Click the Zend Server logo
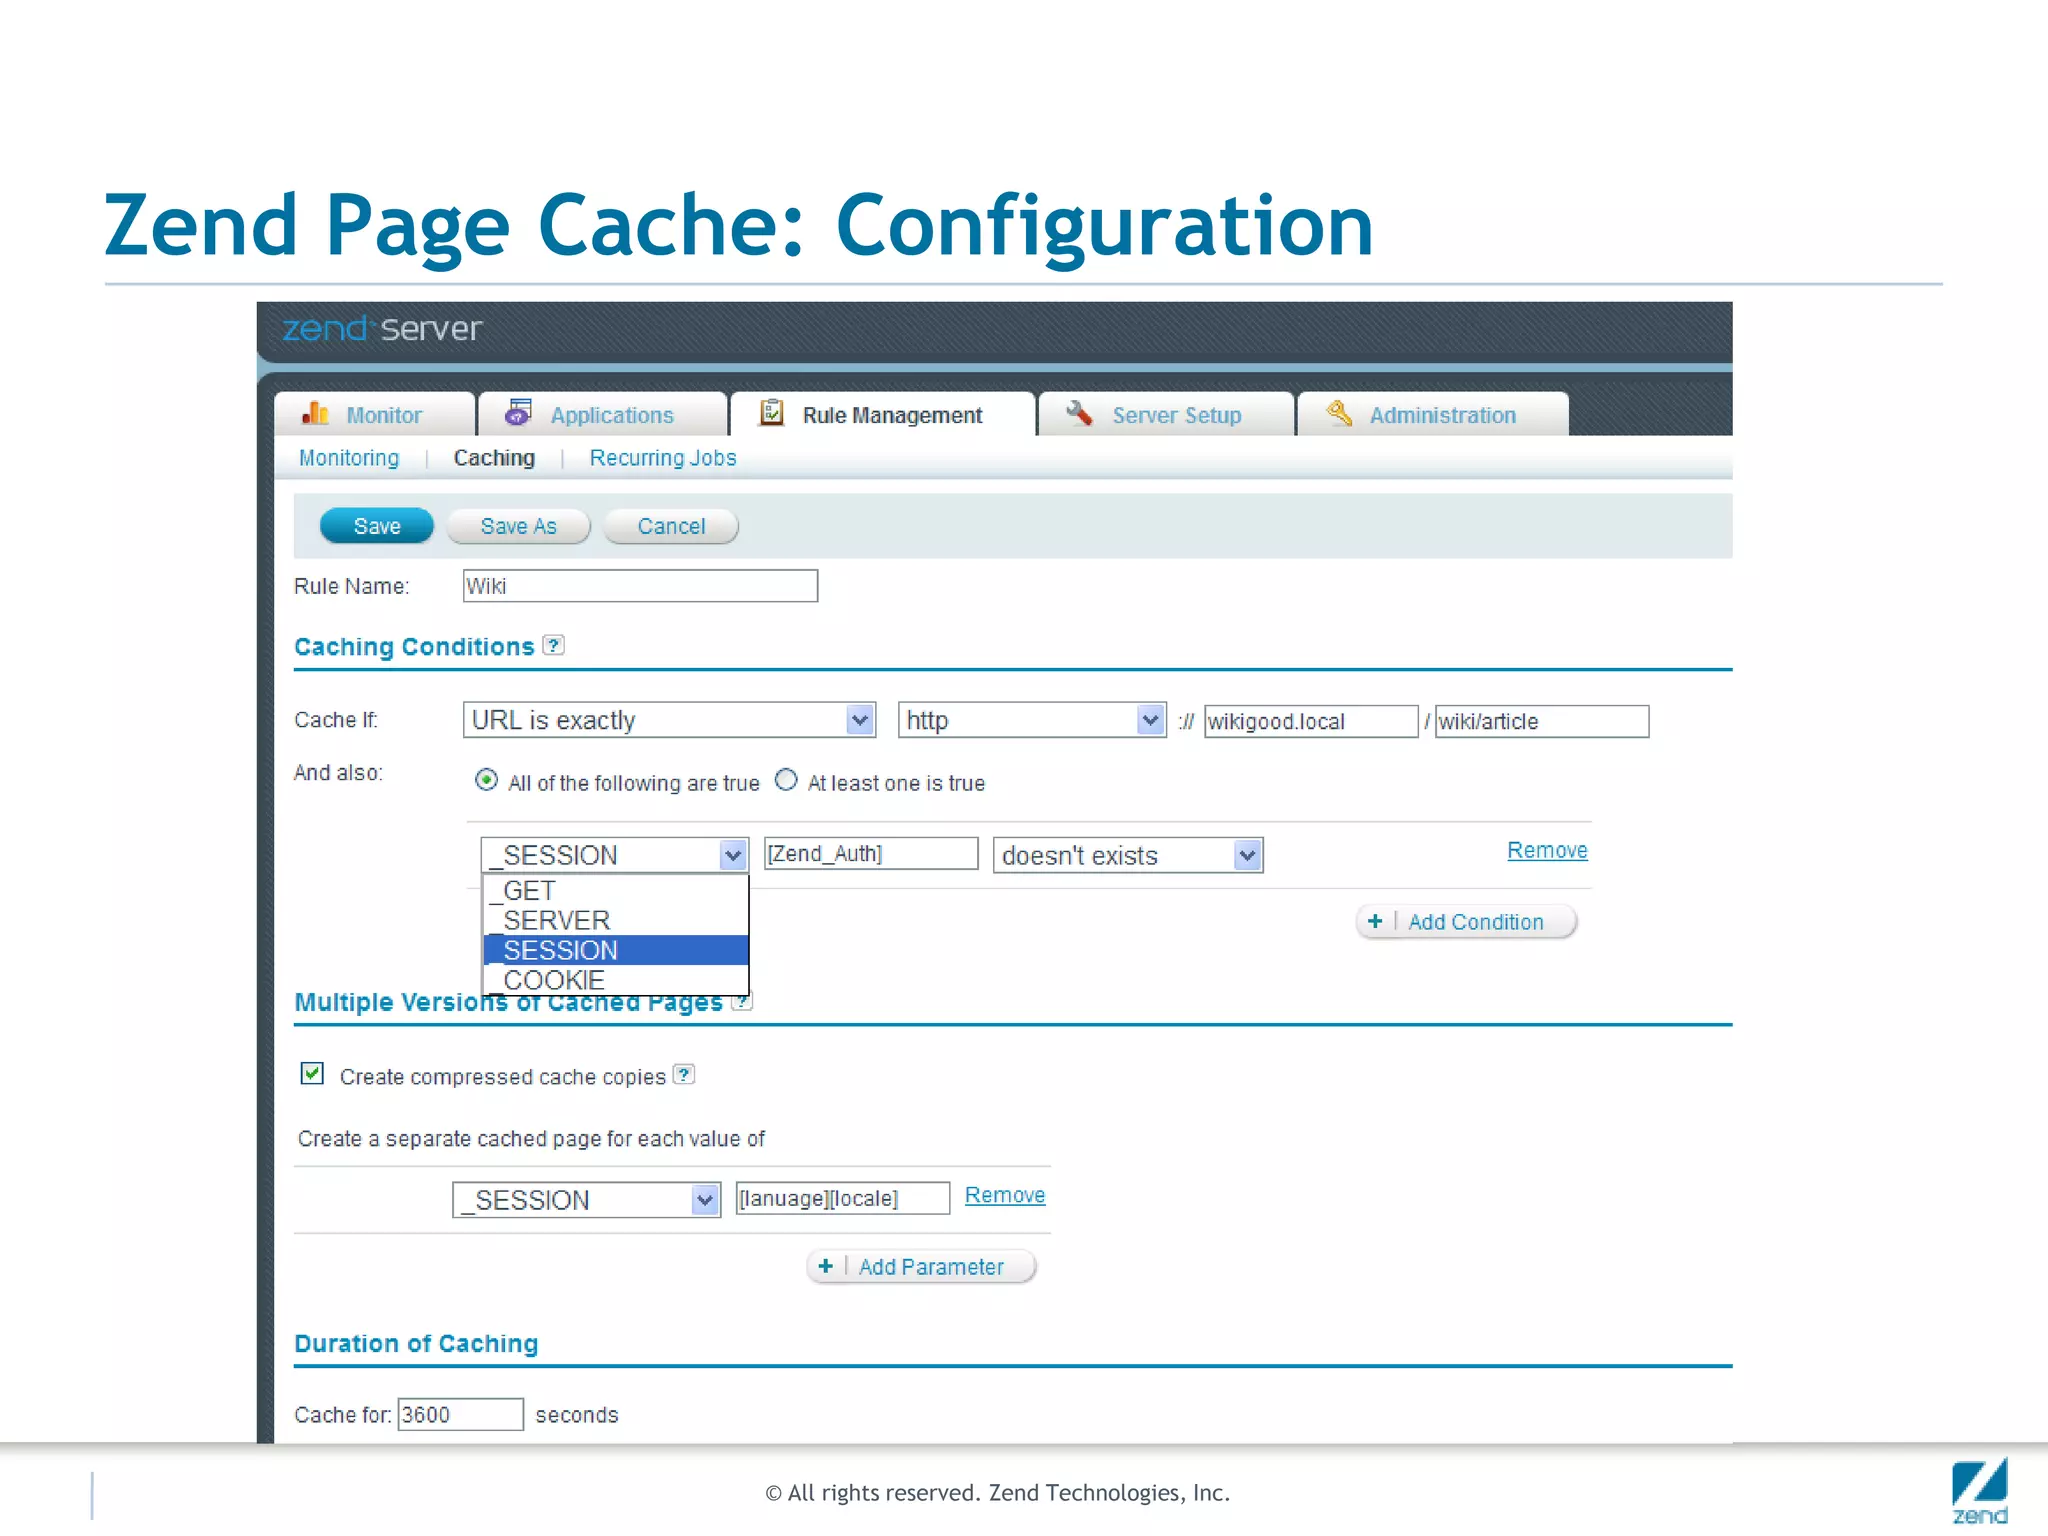2048x1536 pixels. pos(382,328)
